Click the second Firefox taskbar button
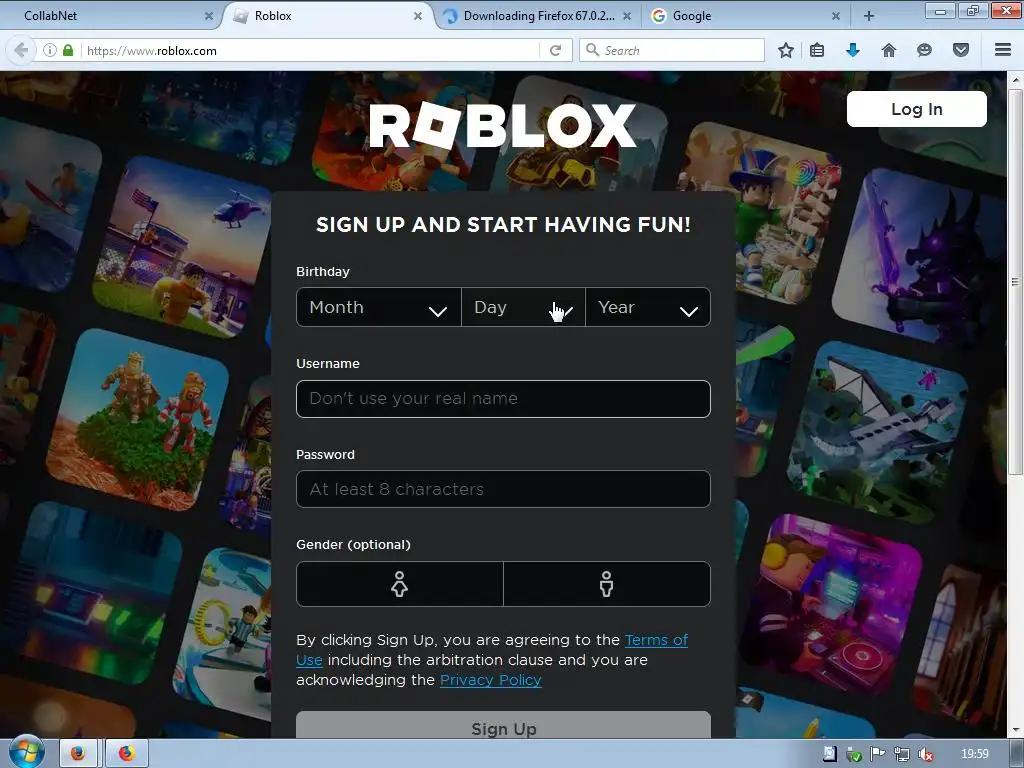This screenshot has width=1024, height=768. (127, 754)
